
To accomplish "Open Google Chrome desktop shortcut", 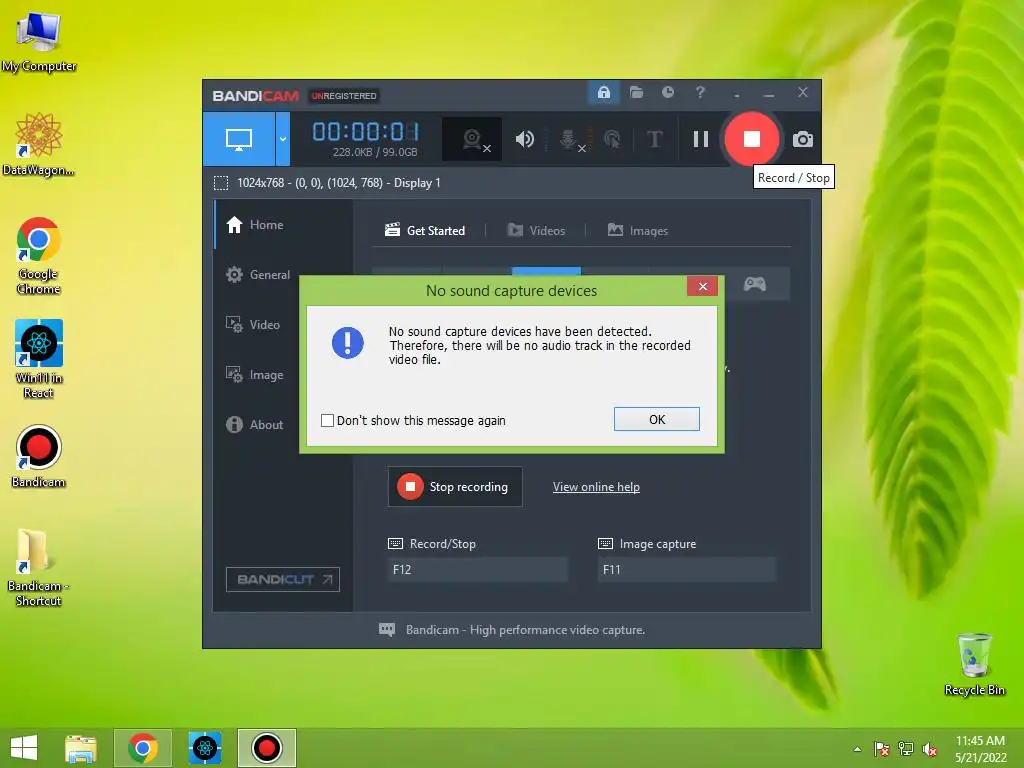I will [39, 256].
